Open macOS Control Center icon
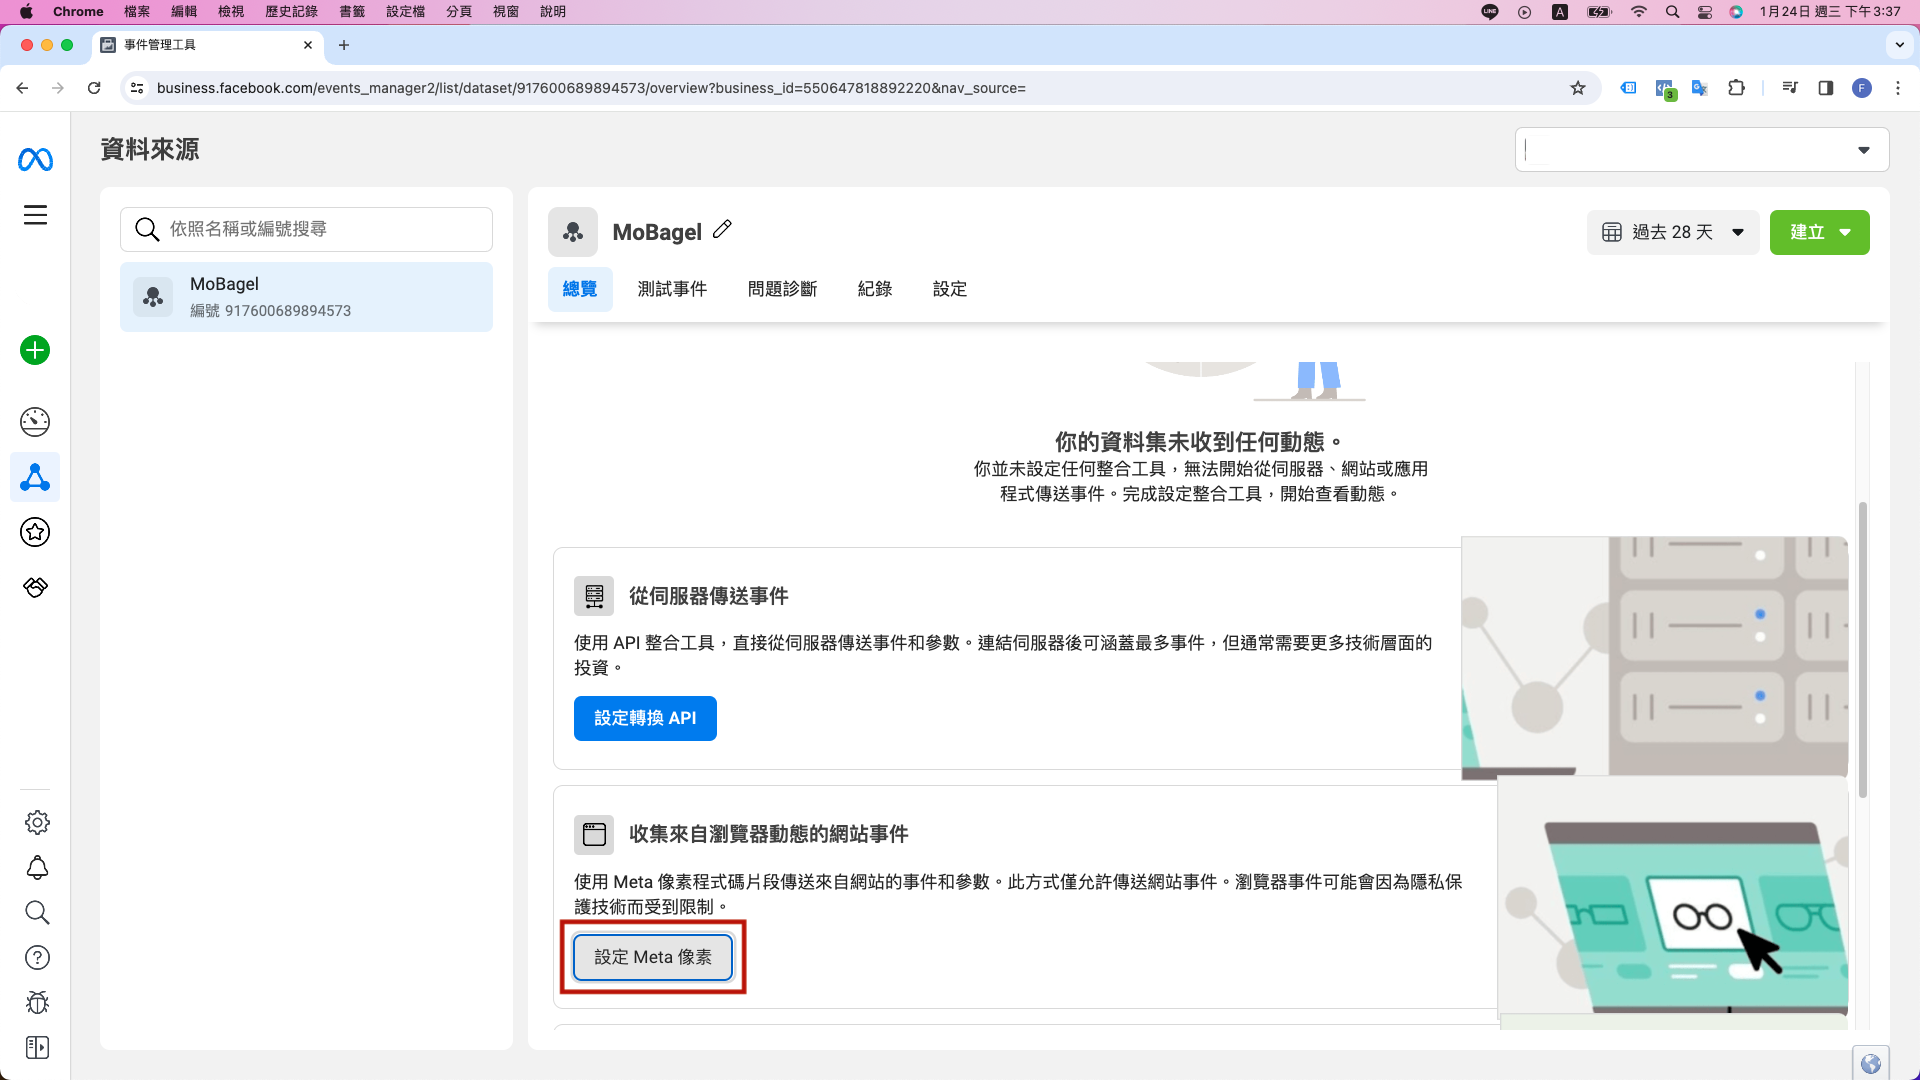 (x=1705, y=12)
